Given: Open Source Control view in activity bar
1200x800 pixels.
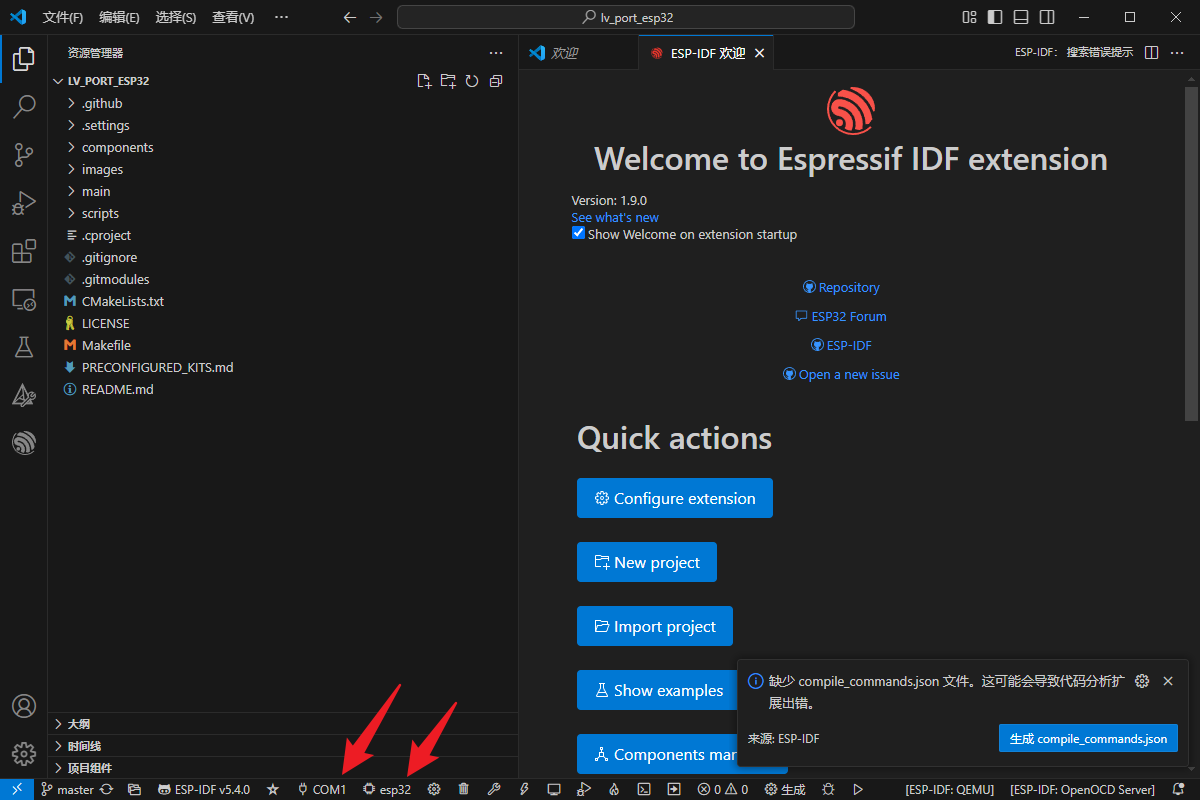Looking at the screenshot, I should point(23,154).
